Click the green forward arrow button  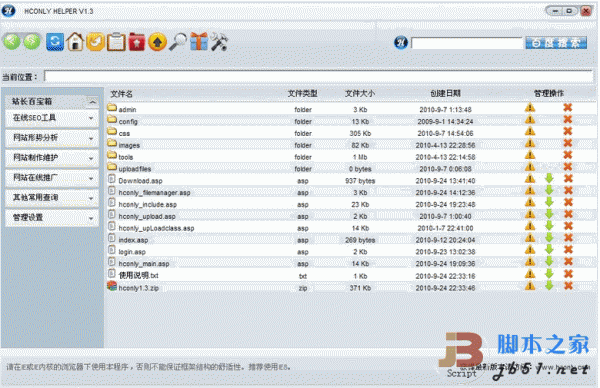tap(32, 41)
